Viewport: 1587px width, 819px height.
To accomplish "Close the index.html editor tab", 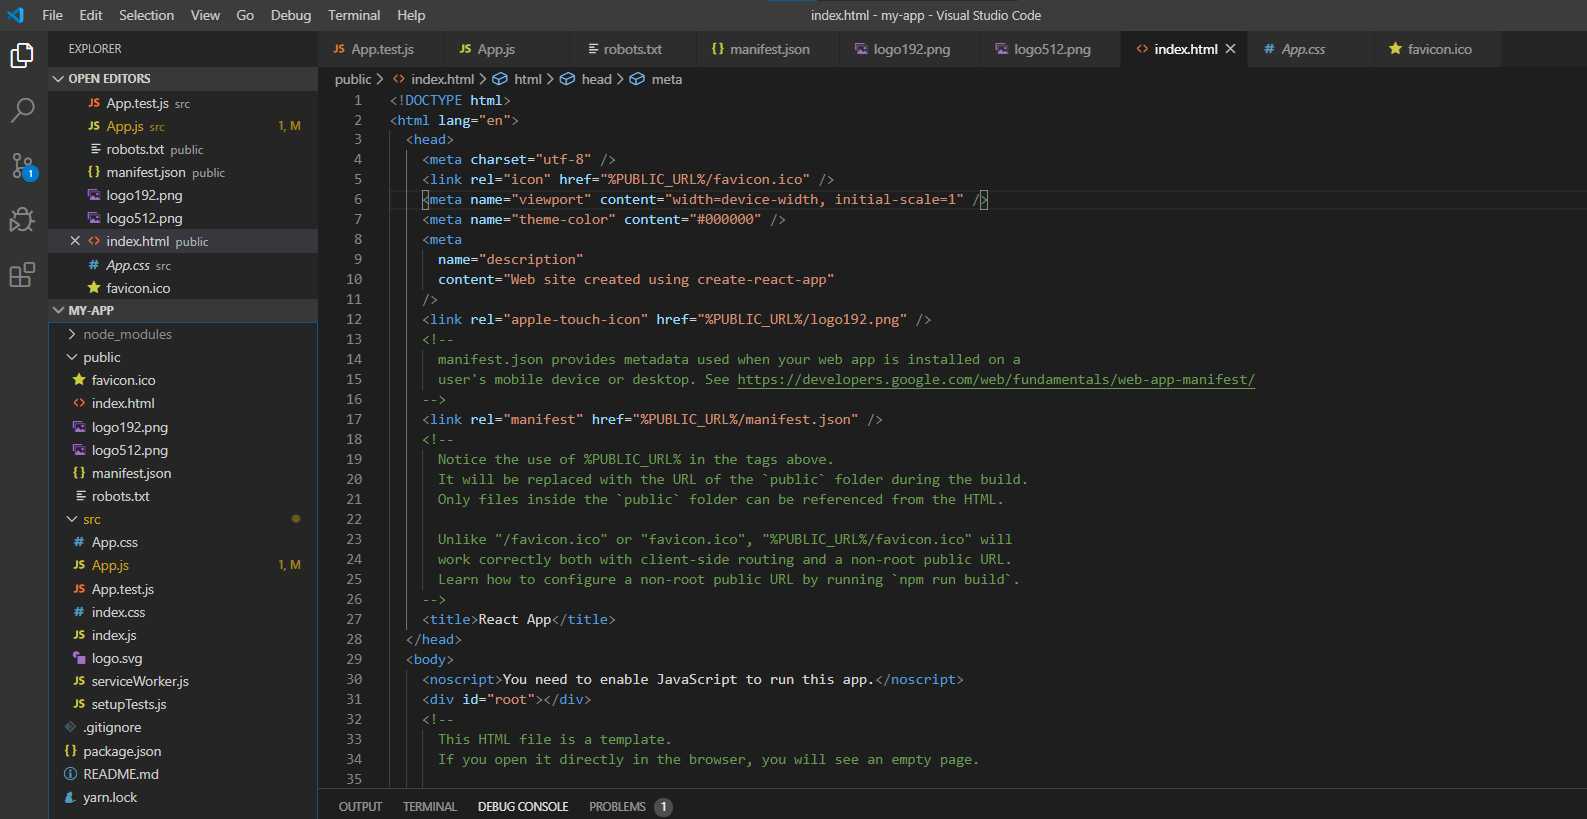I will coord(1230,49).
